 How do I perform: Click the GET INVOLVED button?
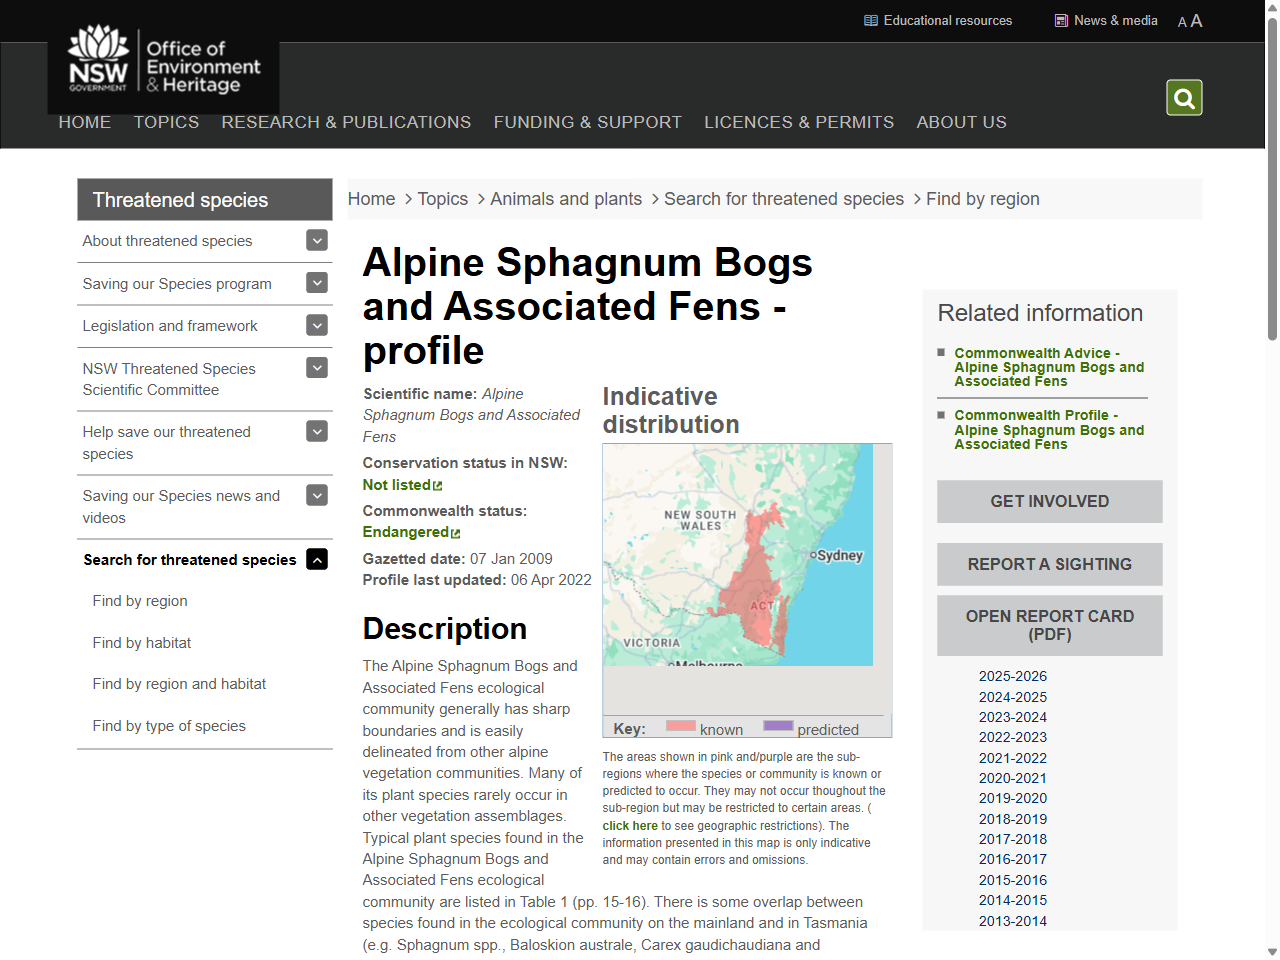click(x=1050, y=501)
